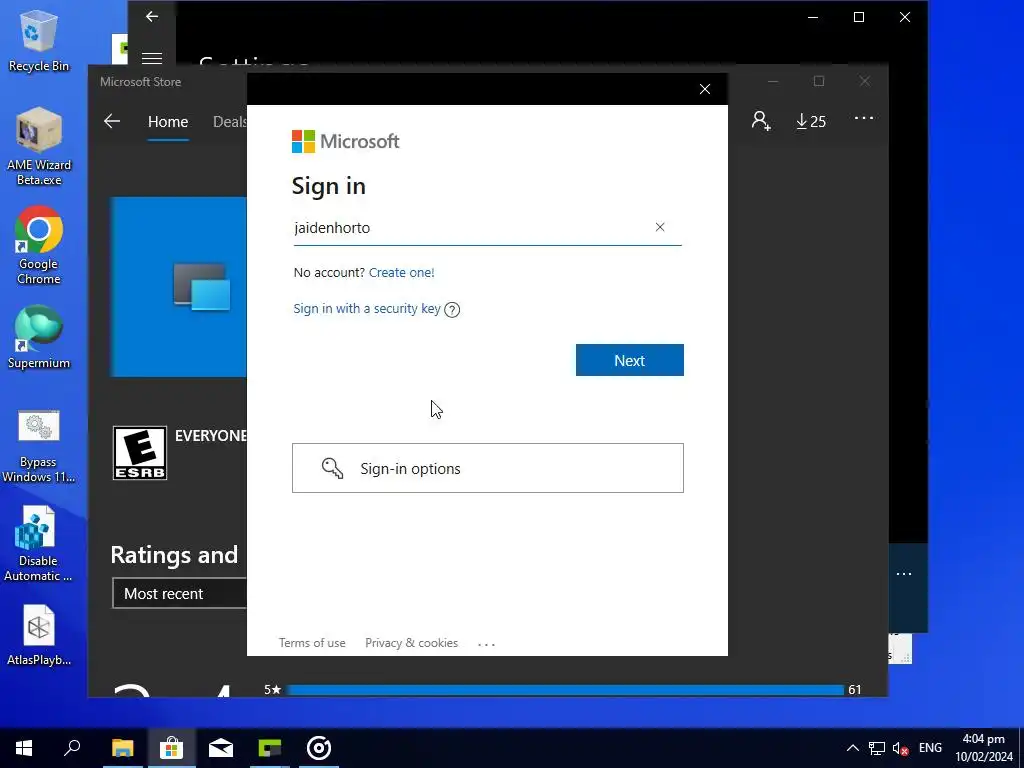
Task: Open the Windows Start menu
Action: click(24, 748)
